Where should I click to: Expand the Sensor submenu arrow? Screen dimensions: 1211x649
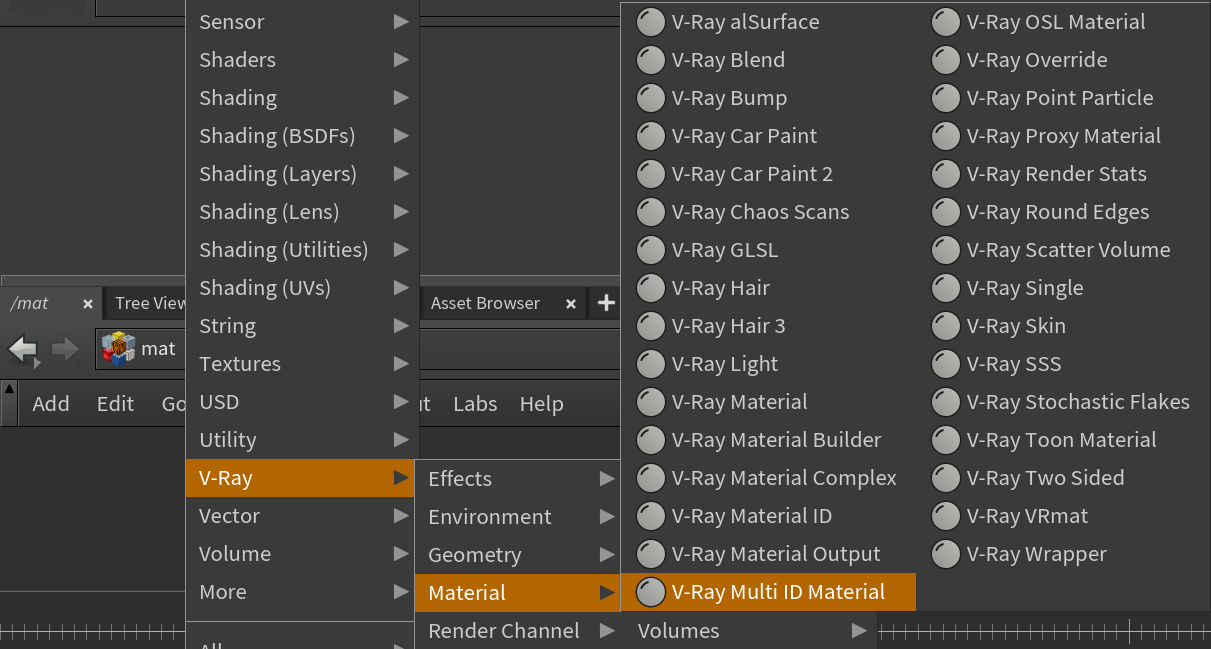pyautogui.click(x=401, y=22)
